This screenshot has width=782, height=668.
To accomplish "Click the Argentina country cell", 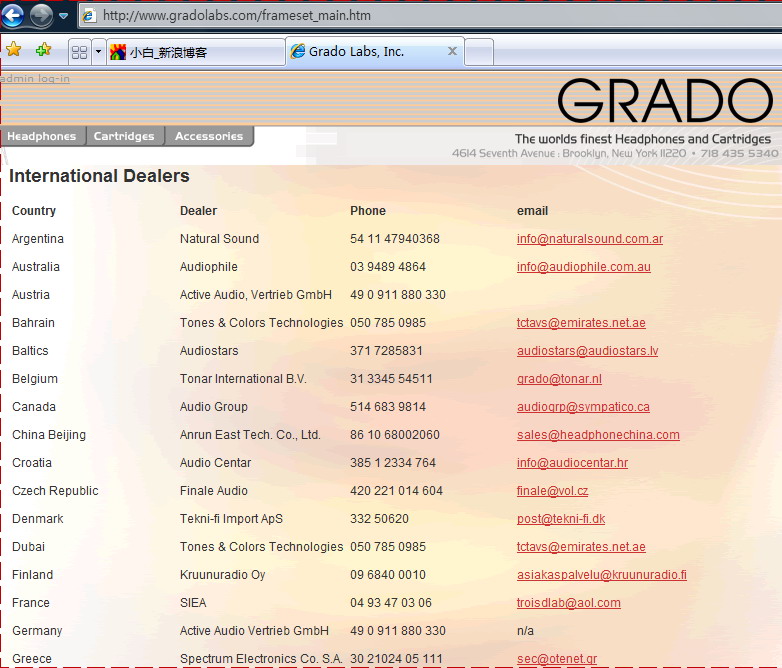I will 38,239.
